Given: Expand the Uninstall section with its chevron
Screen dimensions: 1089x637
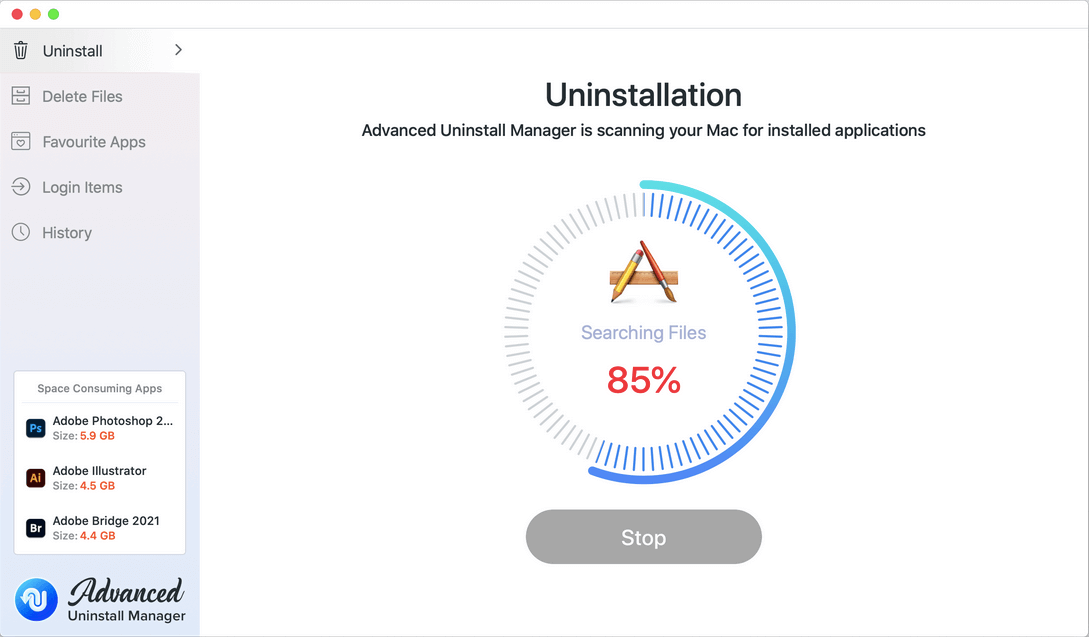Looking at the screenshot, I should coord(178,49).
